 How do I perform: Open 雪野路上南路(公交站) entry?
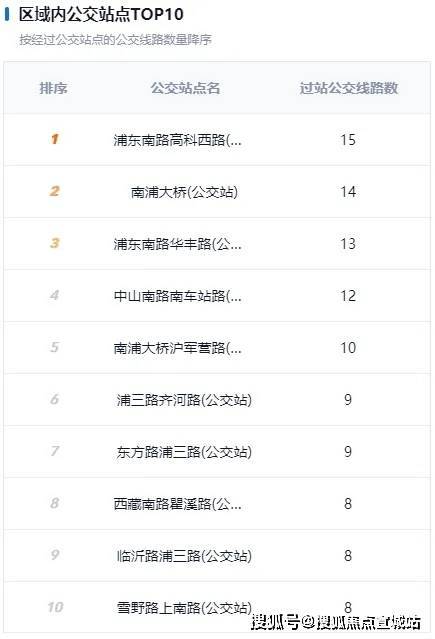(x=184, y=608)
